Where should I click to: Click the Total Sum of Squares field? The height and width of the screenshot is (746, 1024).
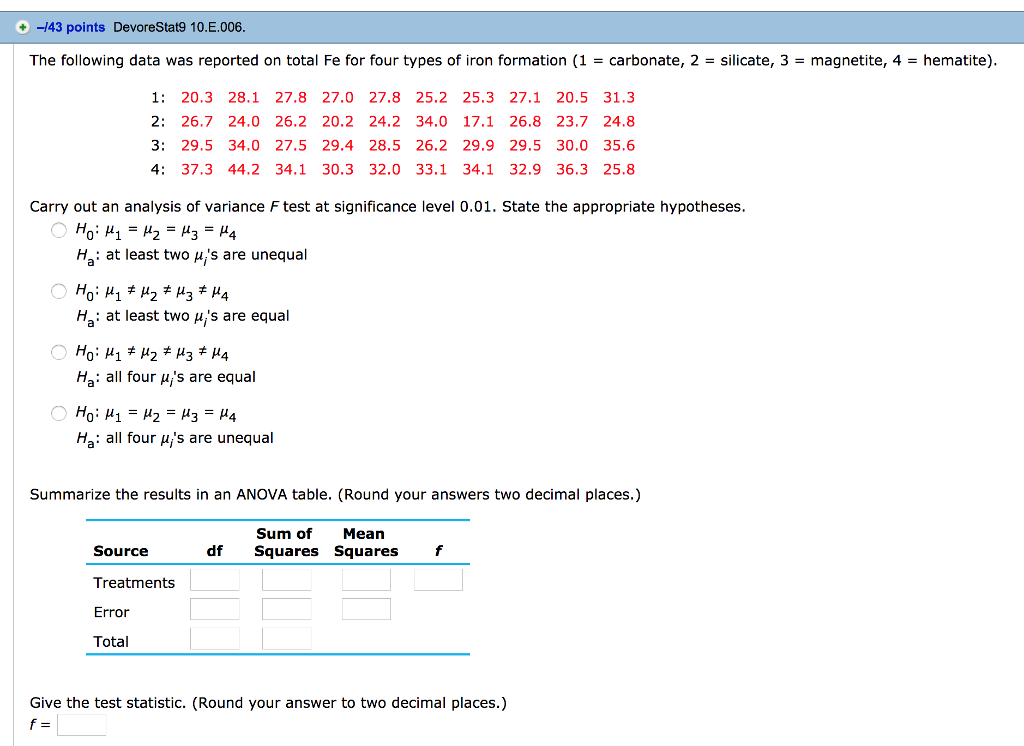[x=286, y=637]
